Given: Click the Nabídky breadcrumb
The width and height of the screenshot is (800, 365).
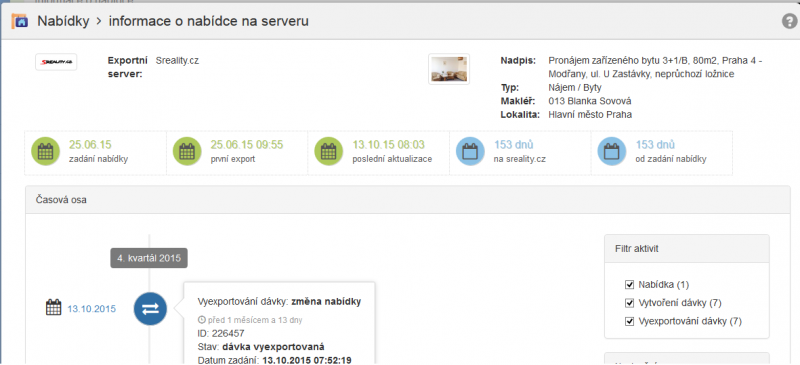Looking at the screenshot, I should click(63, 21).
